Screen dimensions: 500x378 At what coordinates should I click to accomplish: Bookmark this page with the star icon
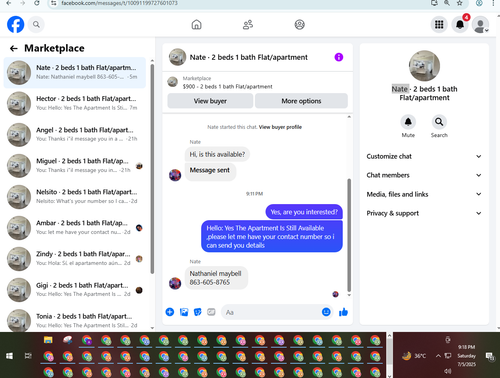pos(460,3)
